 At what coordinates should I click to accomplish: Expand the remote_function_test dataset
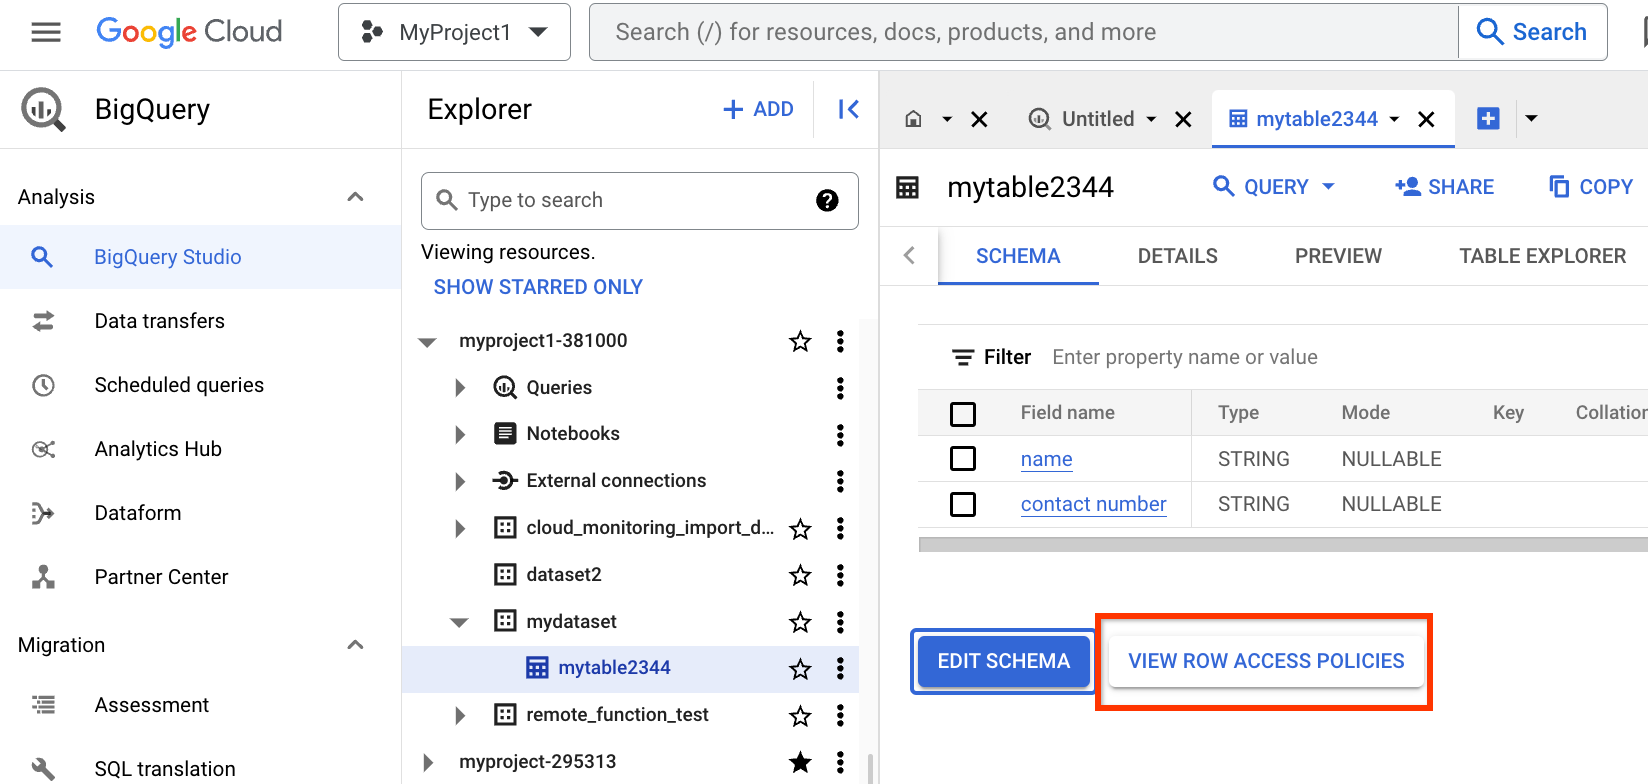(460, 715)
